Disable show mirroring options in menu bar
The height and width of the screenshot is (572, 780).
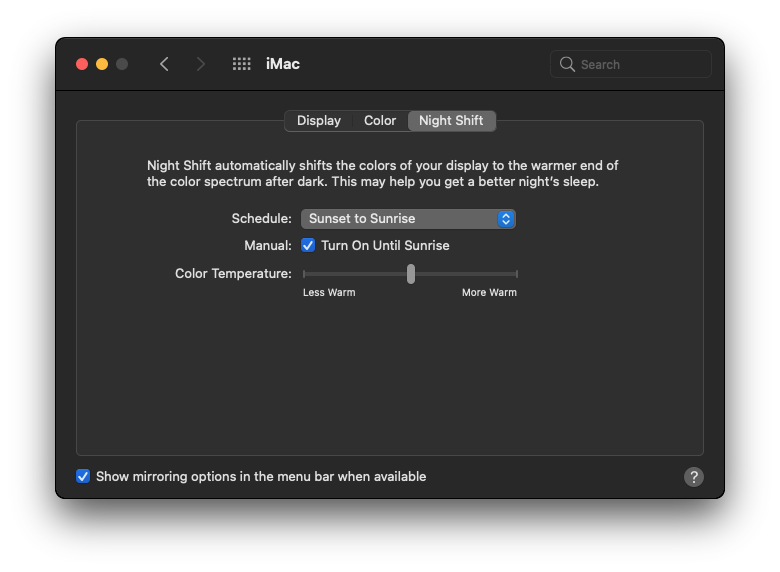click(x=83, y=476)
